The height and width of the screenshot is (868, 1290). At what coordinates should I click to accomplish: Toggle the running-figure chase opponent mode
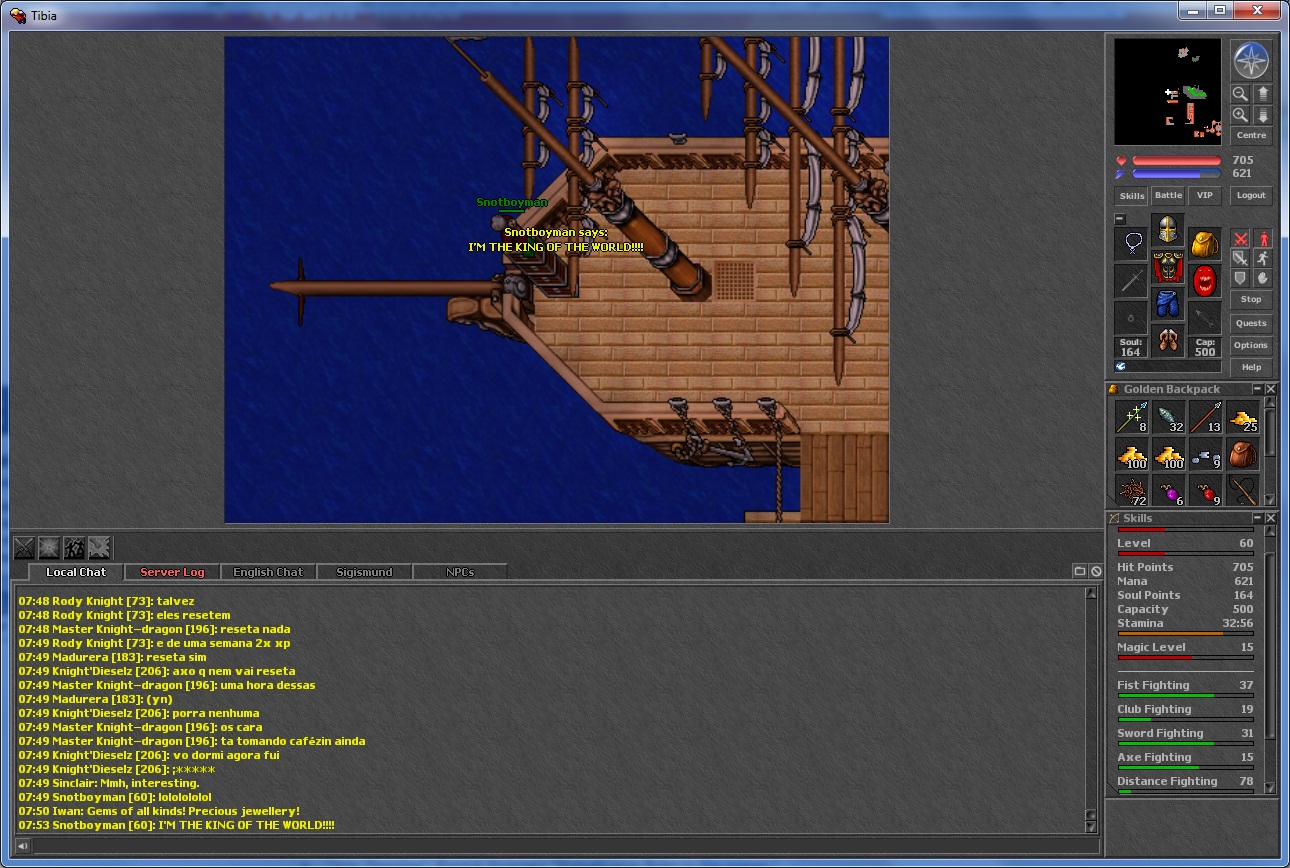tap(1262, 259)
